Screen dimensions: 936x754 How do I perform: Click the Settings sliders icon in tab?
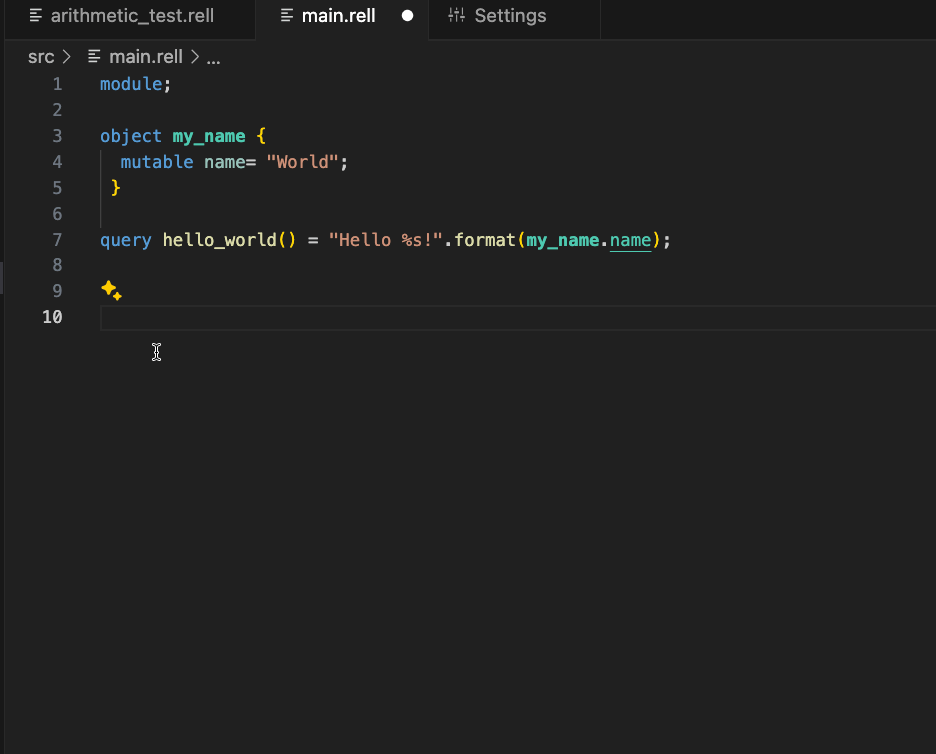coord(457,16)
